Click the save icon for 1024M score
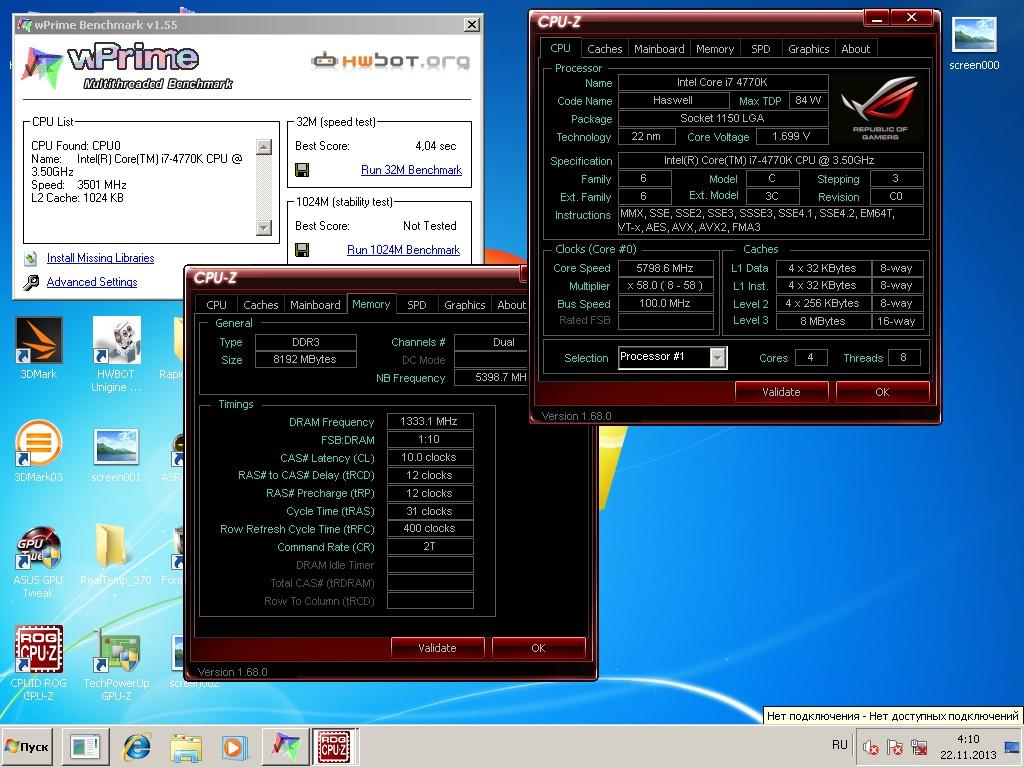1024x768 pixels. tap(302, 250)
